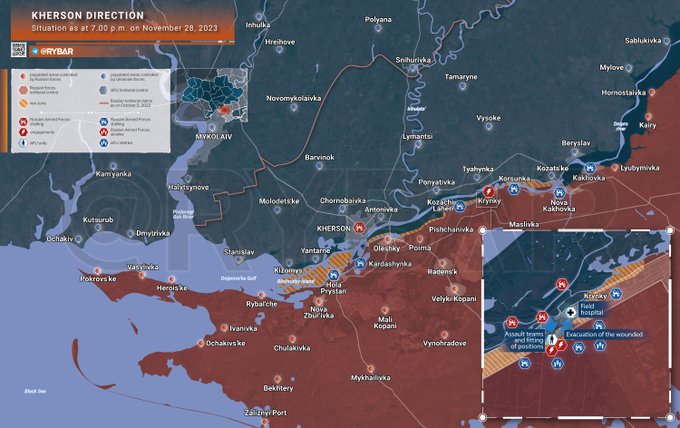Click the Velyki Kopani label
Screen dimensions: 680x428
tap(454, 299)
